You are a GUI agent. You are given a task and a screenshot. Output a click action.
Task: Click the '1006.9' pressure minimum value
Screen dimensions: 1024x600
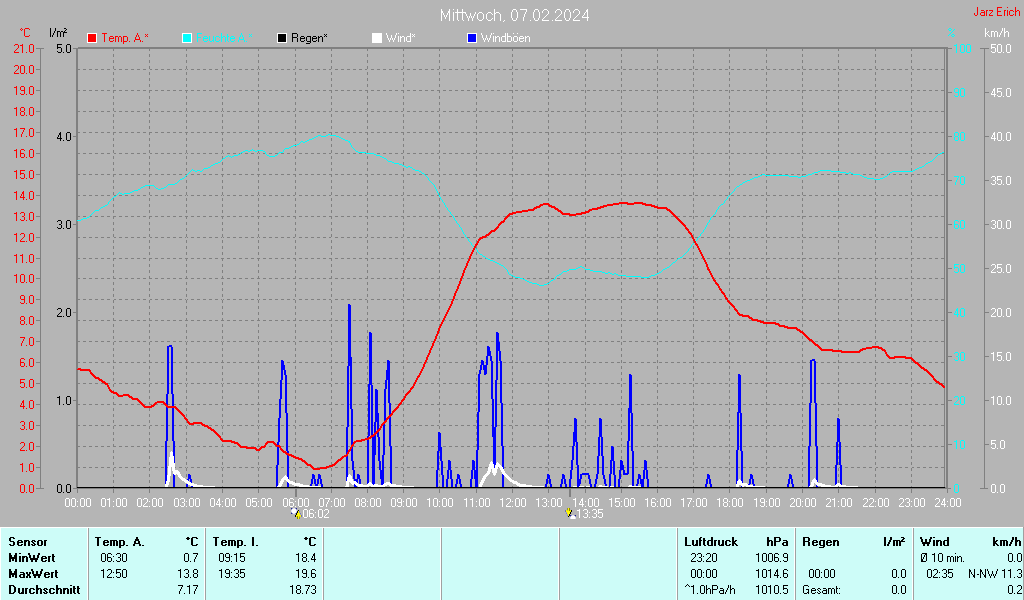point(772,558)
